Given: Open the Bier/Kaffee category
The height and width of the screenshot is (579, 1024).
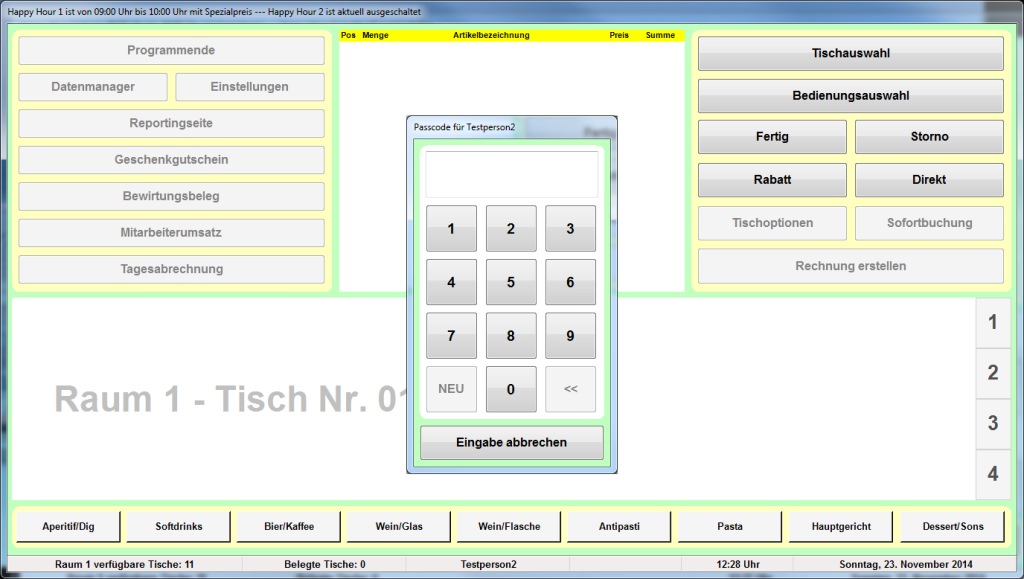Looking at the screenshot, I should tap(289, 526).
